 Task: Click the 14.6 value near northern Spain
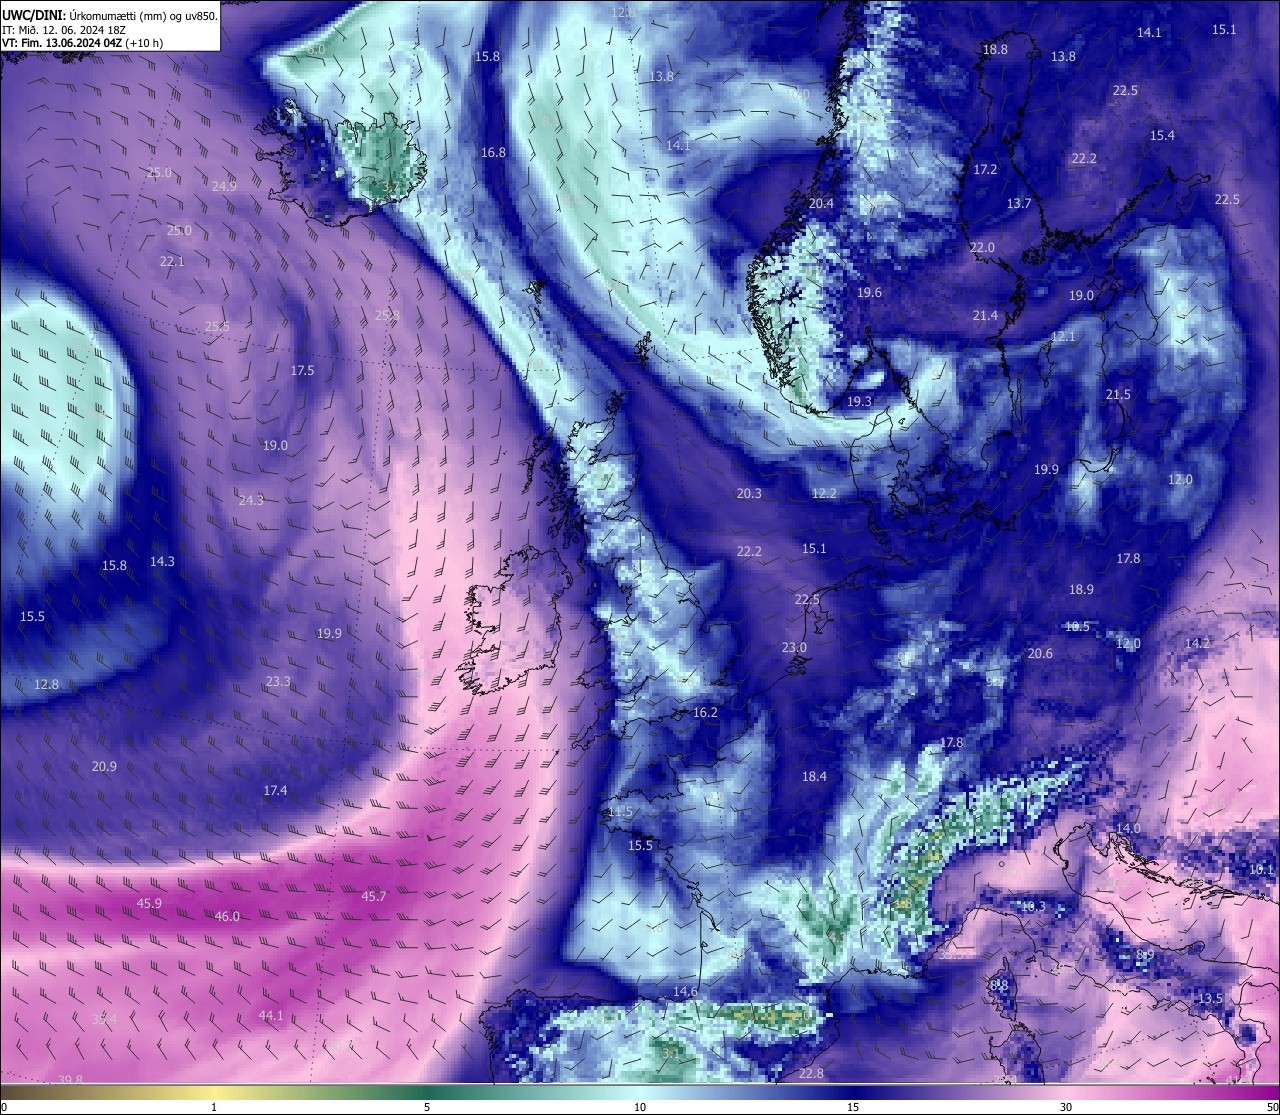(685, 991)
